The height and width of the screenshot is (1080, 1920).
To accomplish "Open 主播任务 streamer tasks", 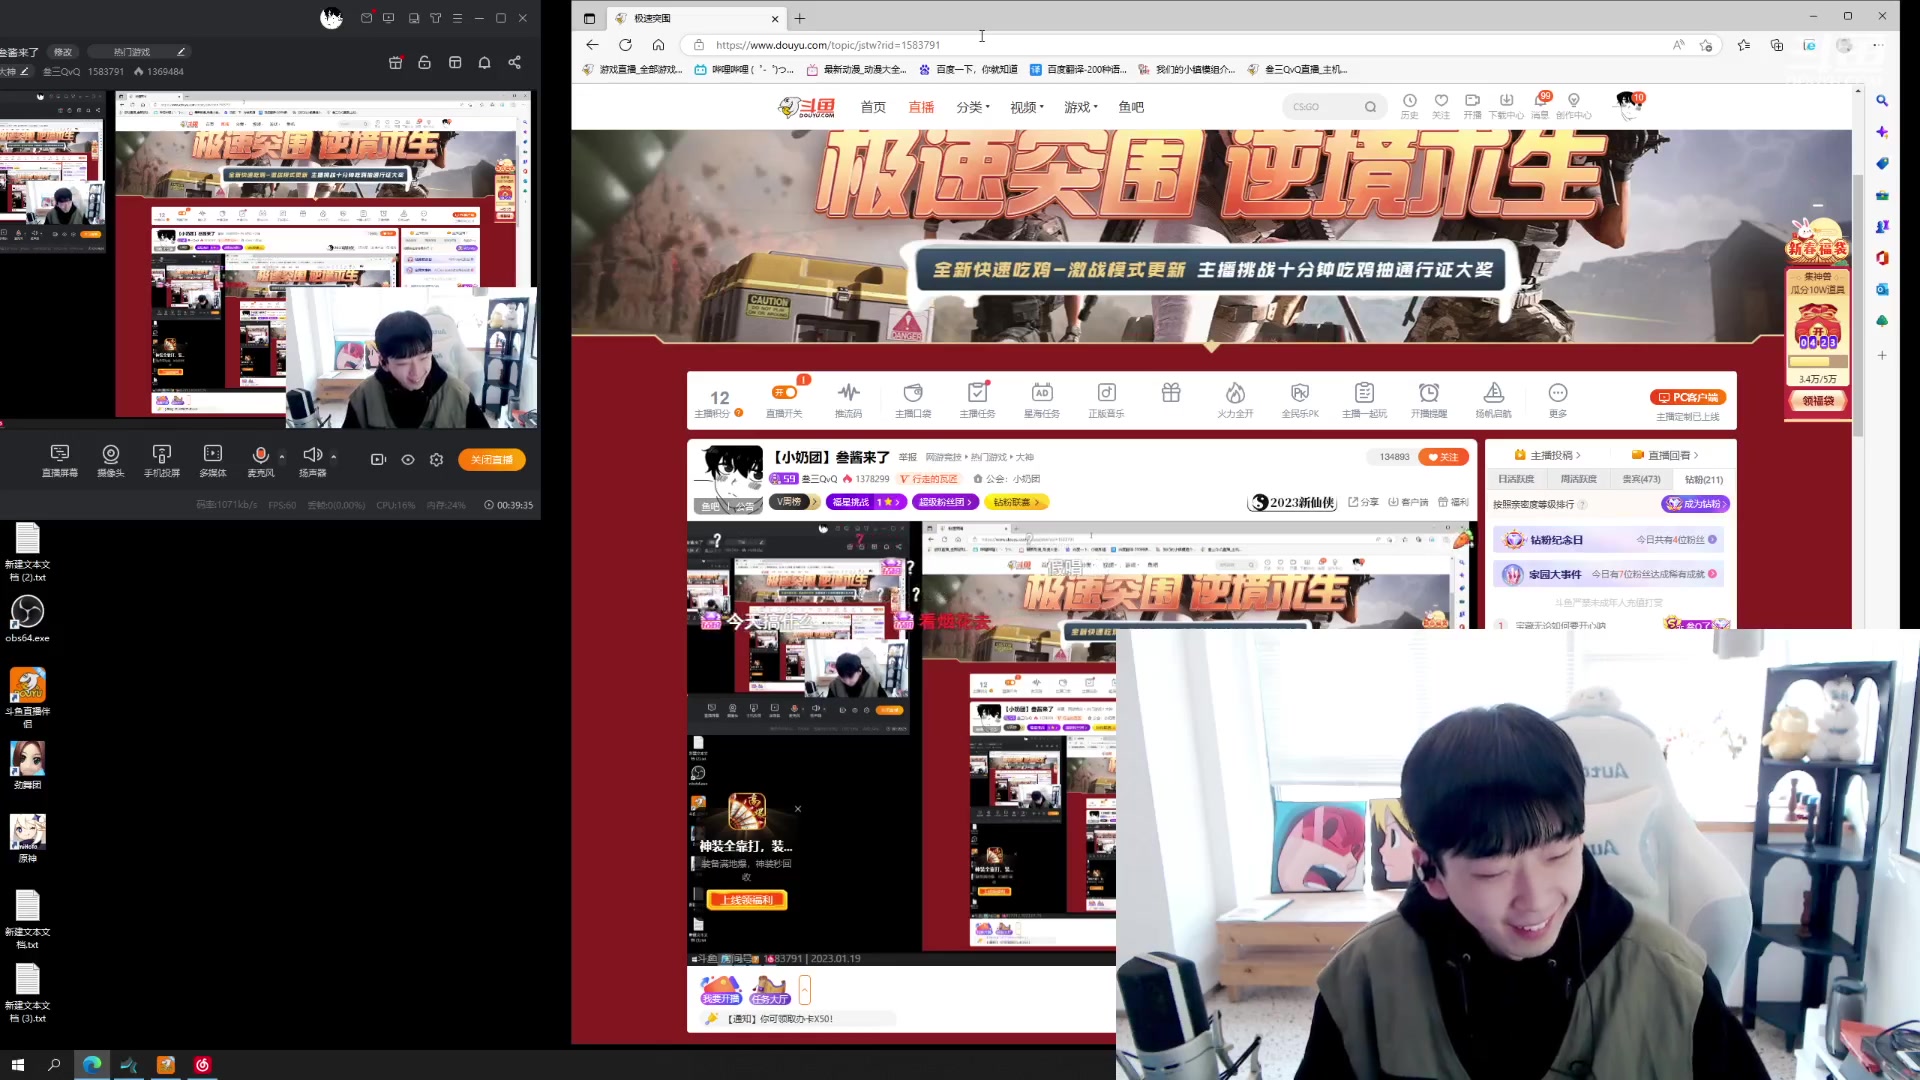I will (978, 399).
